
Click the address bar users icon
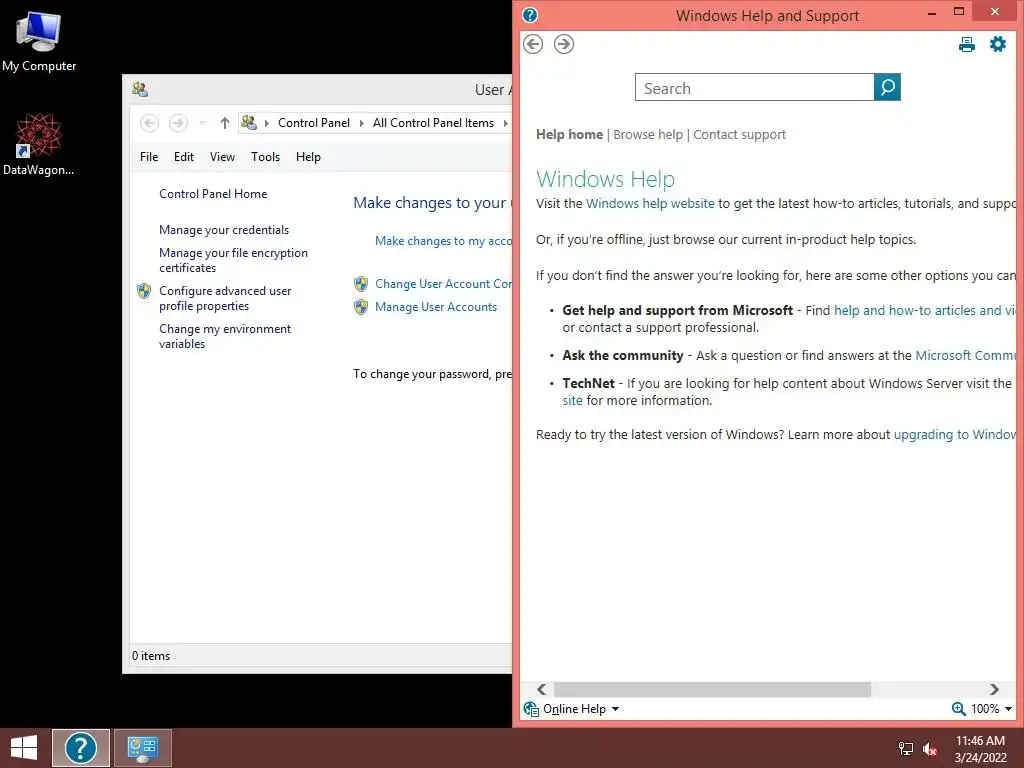pyautogui.click(x=249, y=122)
